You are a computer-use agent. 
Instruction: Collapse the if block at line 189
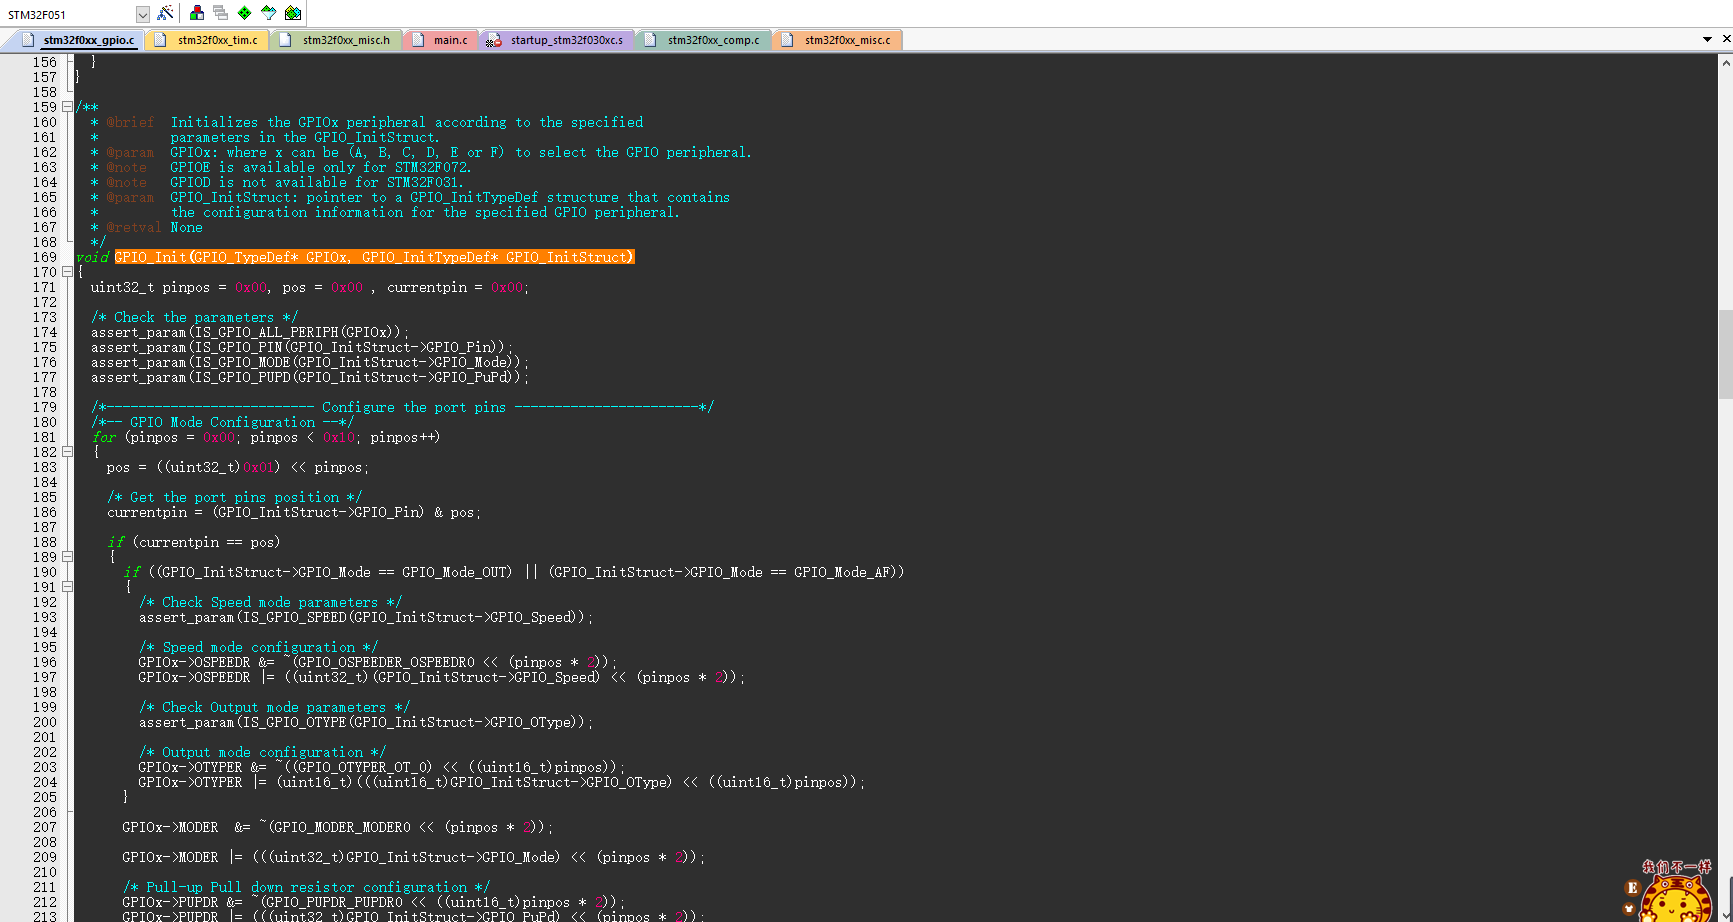67,557
